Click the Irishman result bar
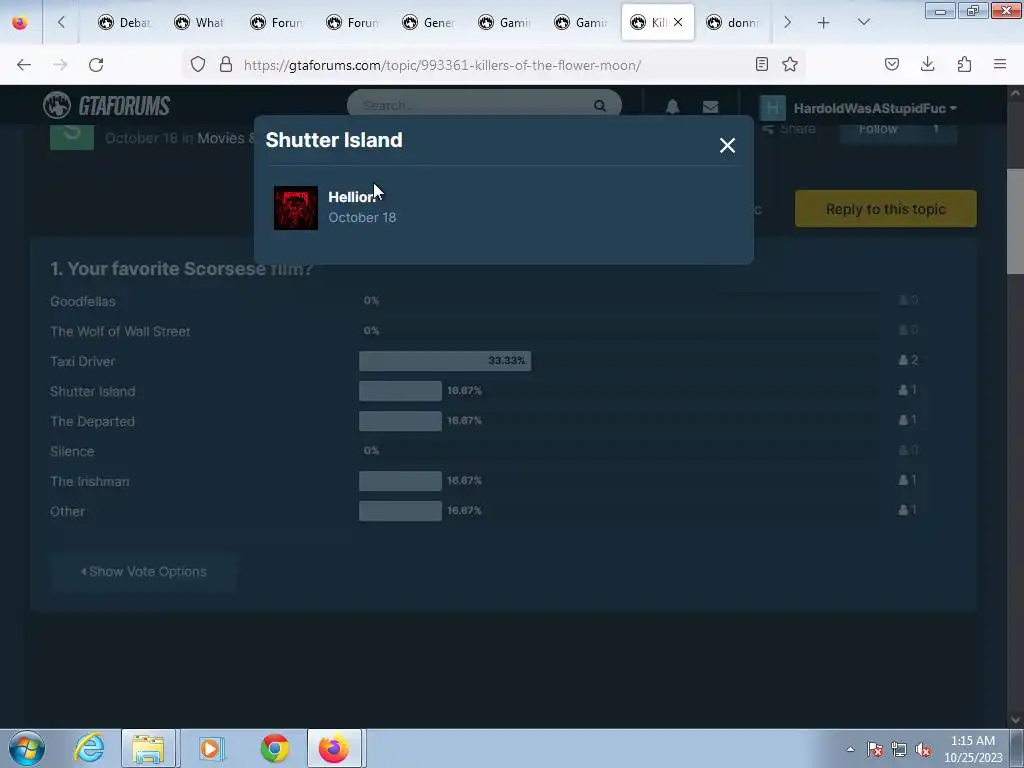Viewport: 1024px width, 768px height. coord(400,481)
